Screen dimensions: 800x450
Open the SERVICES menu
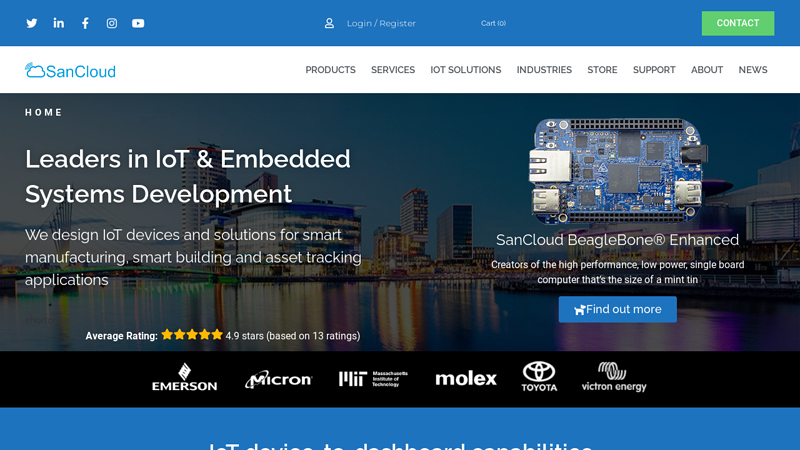pyautogui.click(x=393, y=70)
